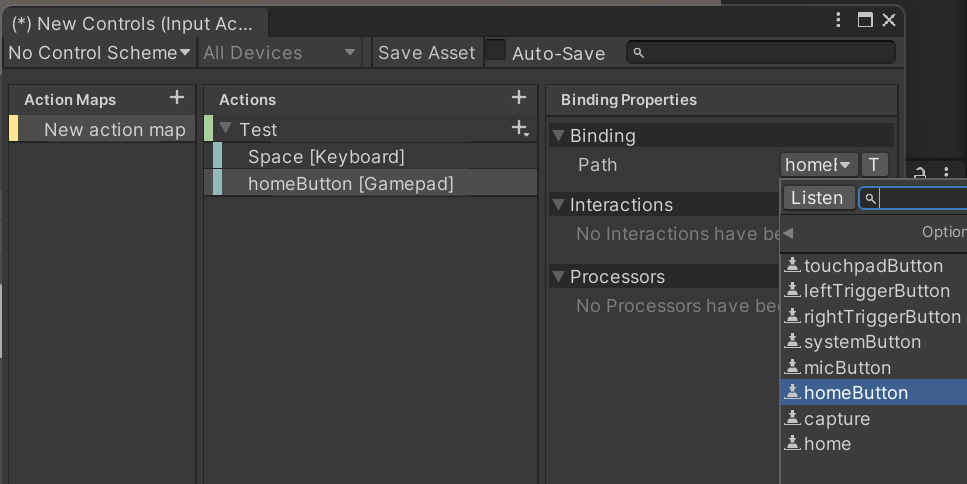Add a new action map with plus icon
Screen dimensions: 967x484
point(177,98)
